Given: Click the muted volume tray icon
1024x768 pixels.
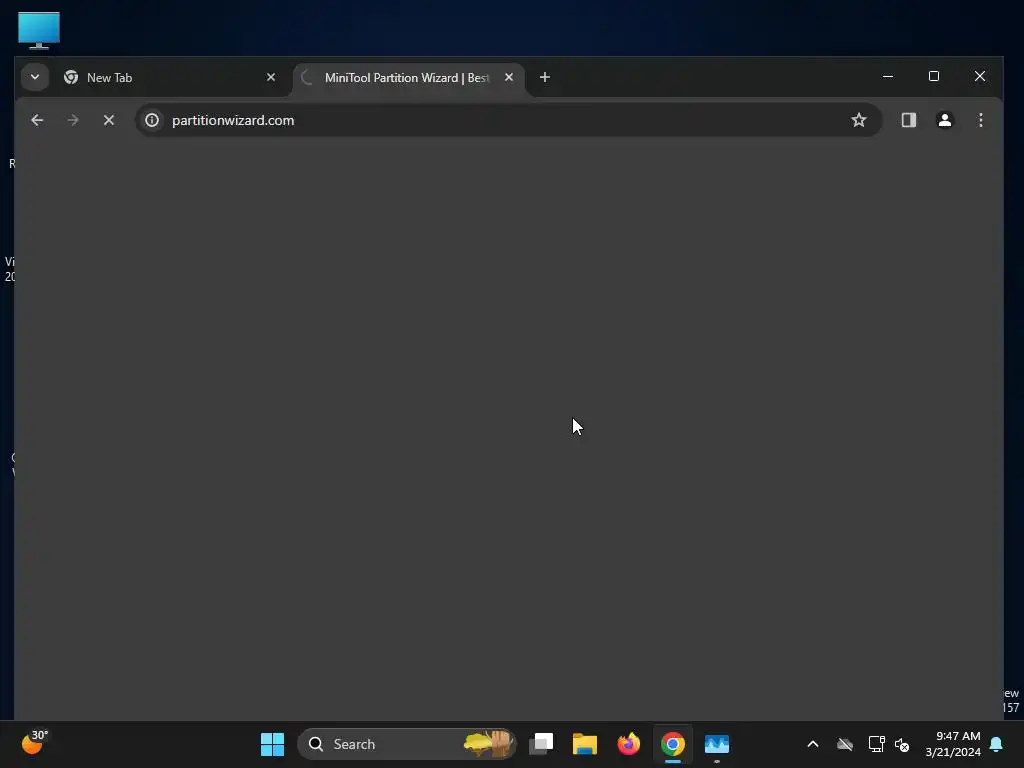Looking at the screenshot, I should [x=902, y=744].
